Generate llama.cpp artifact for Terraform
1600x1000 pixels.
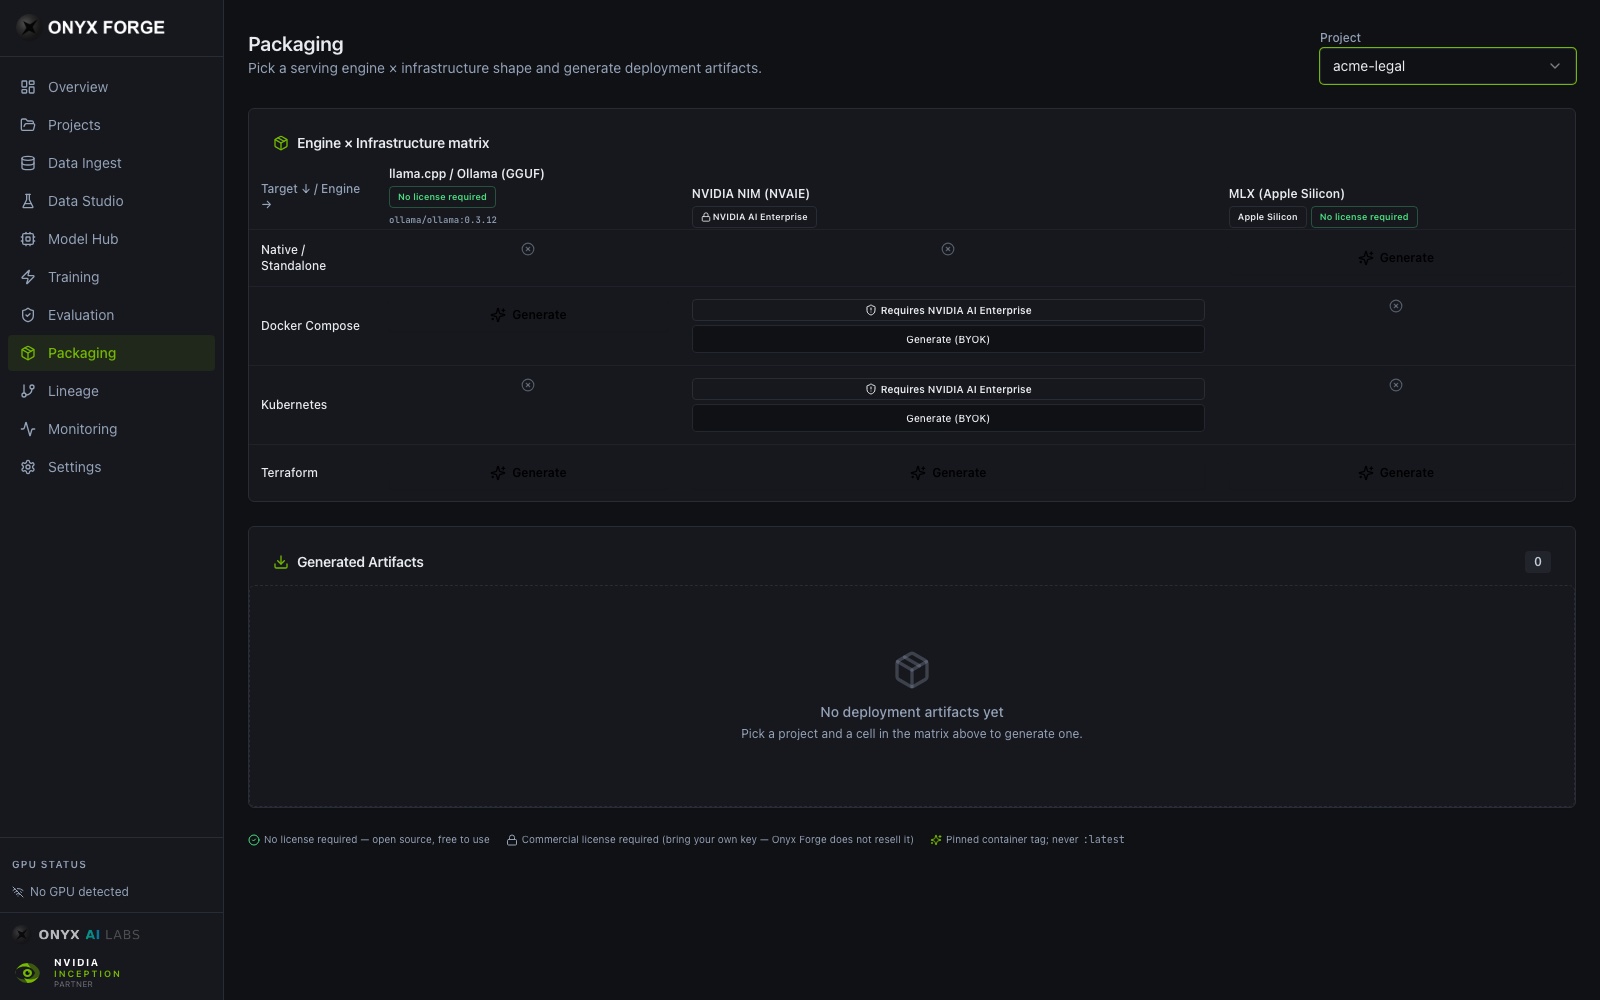pos(528,473)
